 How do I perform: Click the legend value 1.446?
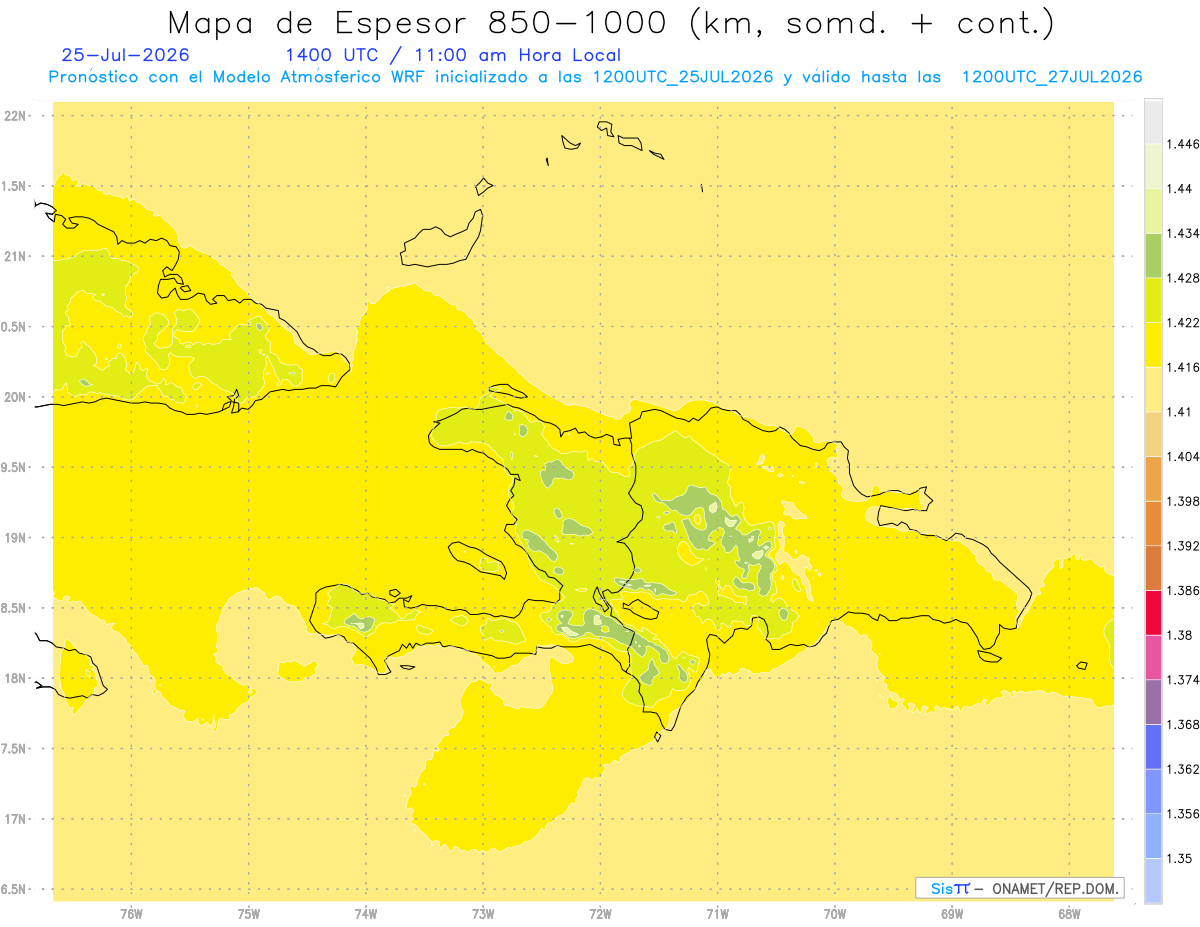[1183, 144]
